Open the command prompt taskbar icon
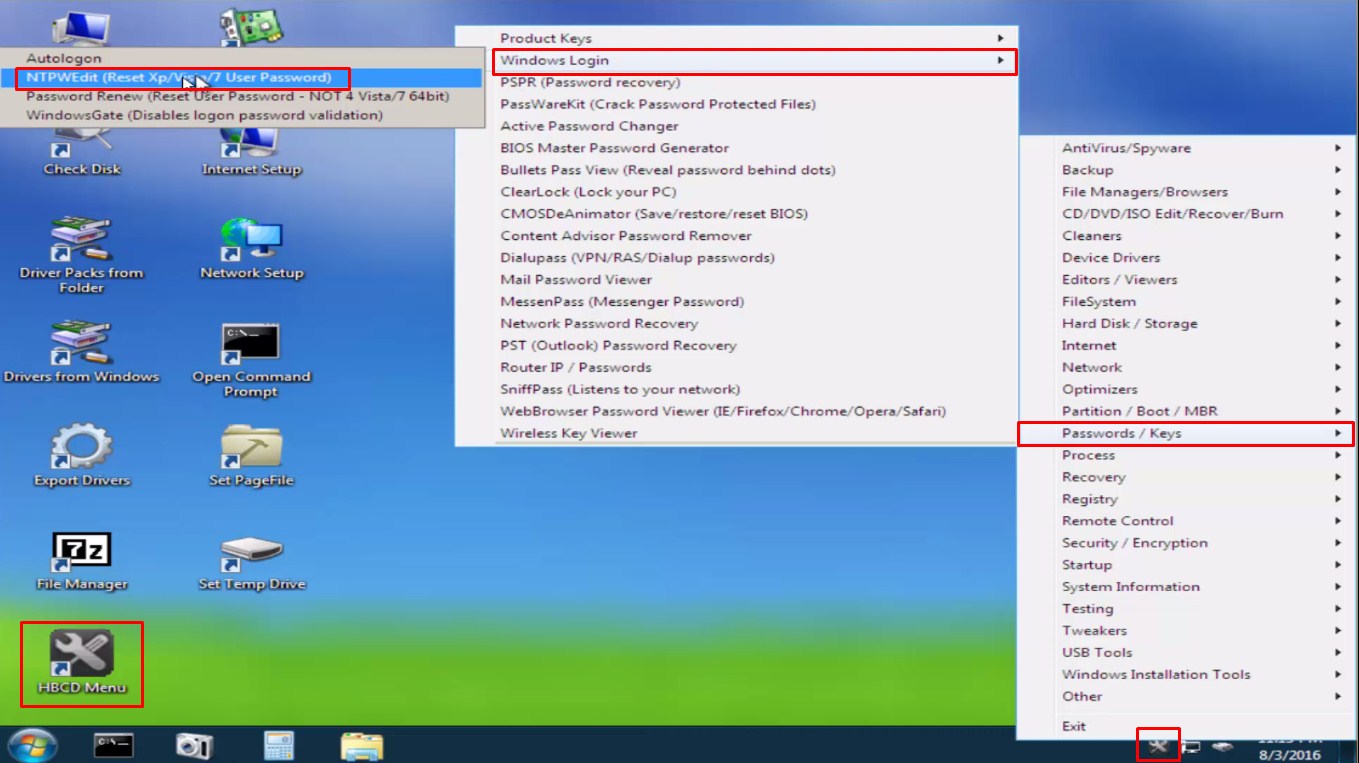Viewport: 1359px width, 763px height. pos(113,745)
